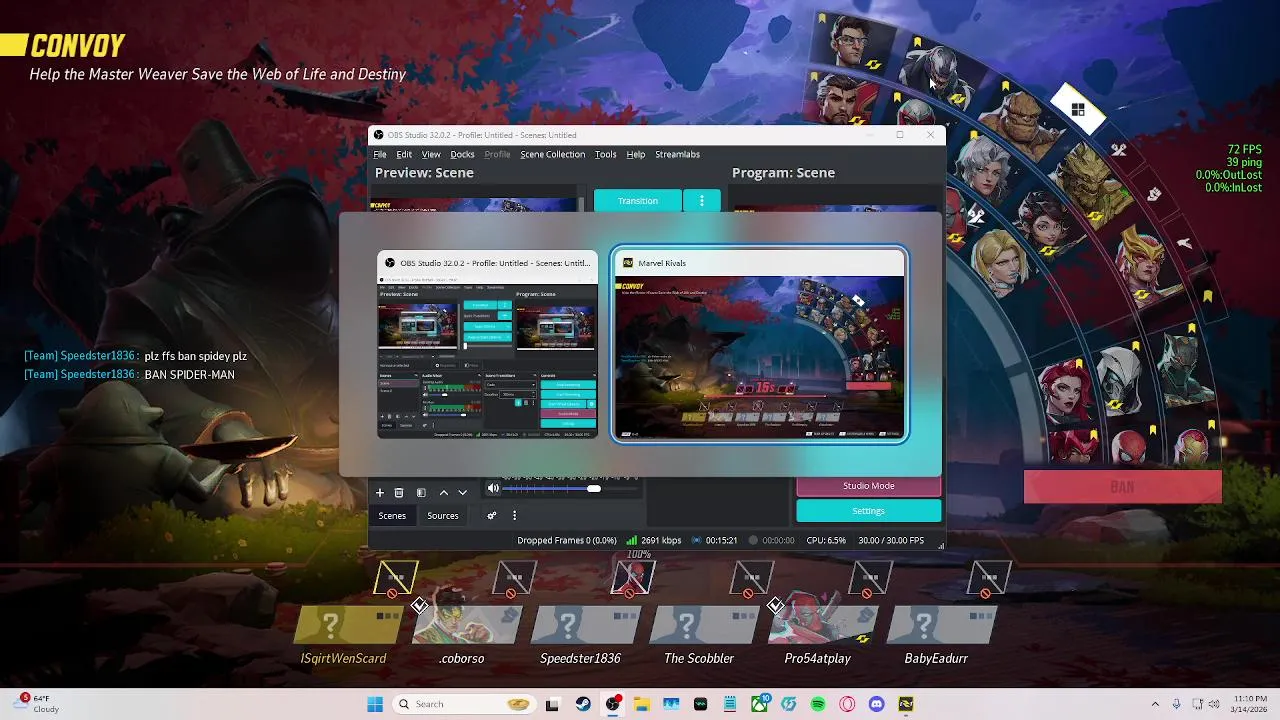Filter heroes by Strategist role icon
Screen dimensions: 1280x720
point(1184,243)
